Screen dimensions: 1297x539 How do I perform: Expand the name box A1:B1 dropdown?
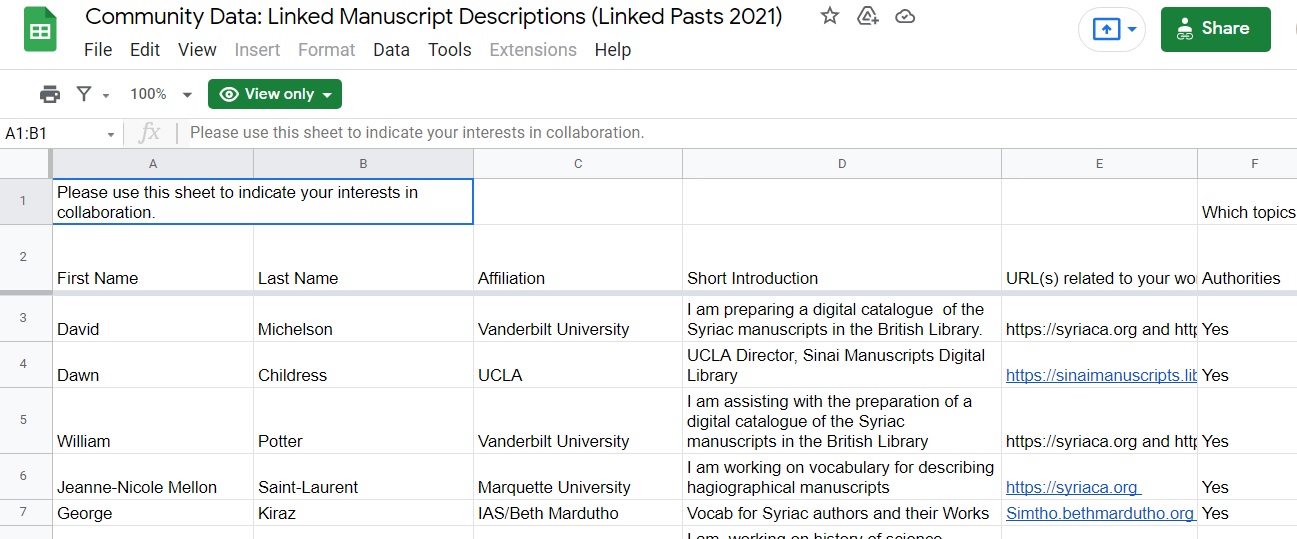(111, 134)
